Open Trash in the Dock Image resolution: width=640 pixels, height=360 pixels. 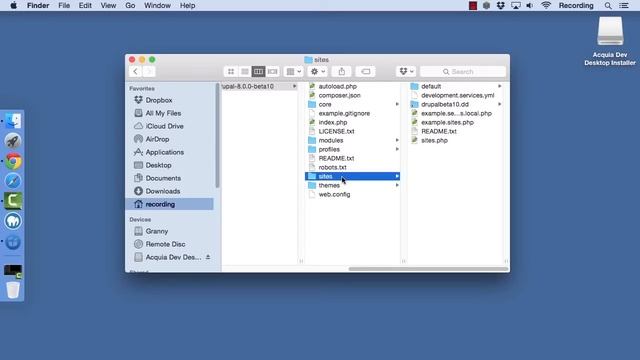(13, 290)
